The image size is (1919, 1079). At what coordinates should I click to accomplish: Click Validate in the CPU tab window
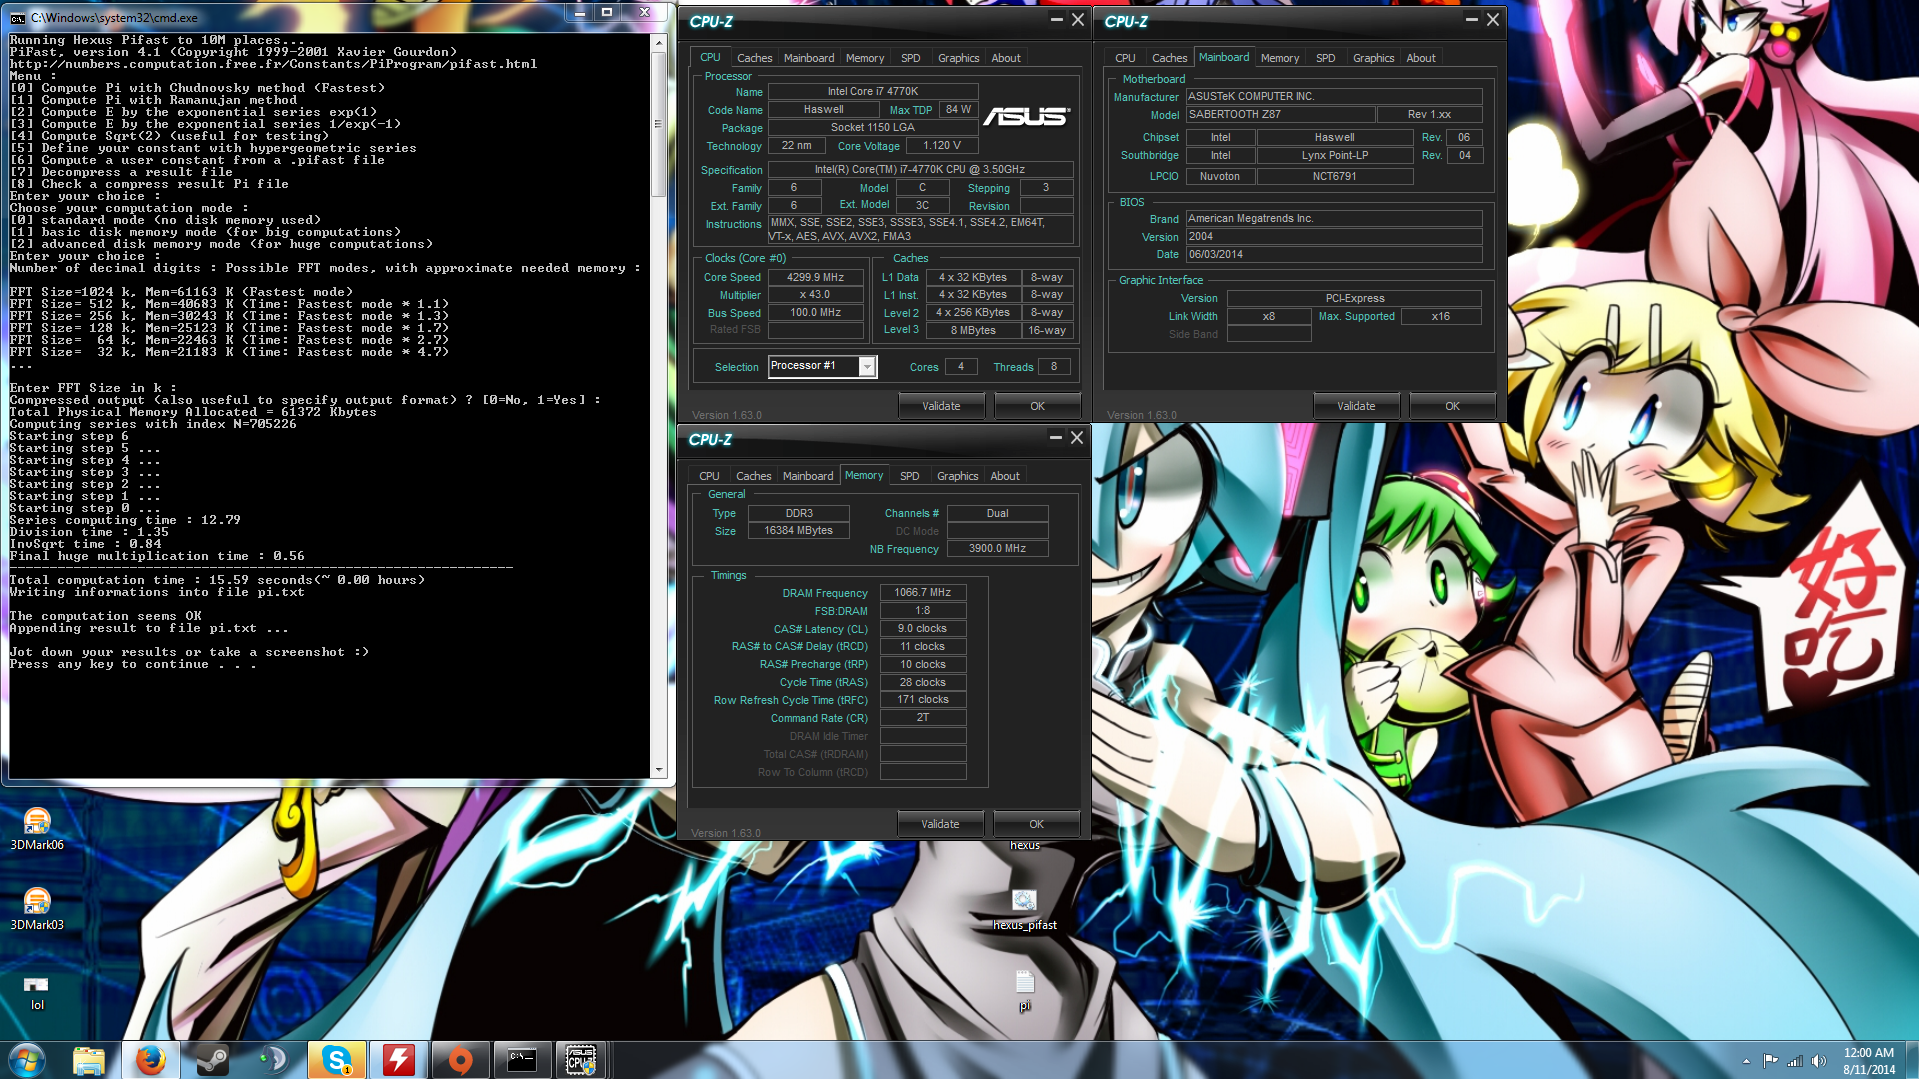pos(941,406)
